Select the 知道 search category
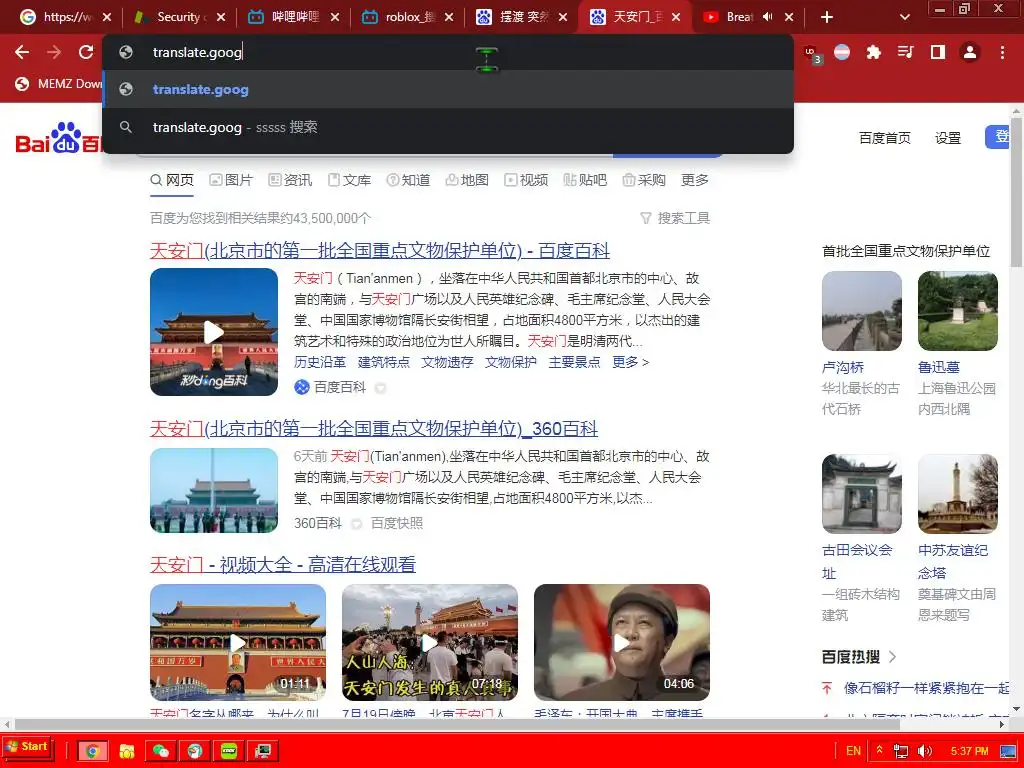Image resolution: width=1024 pixels, height=768 pixels. click(408, 180)
